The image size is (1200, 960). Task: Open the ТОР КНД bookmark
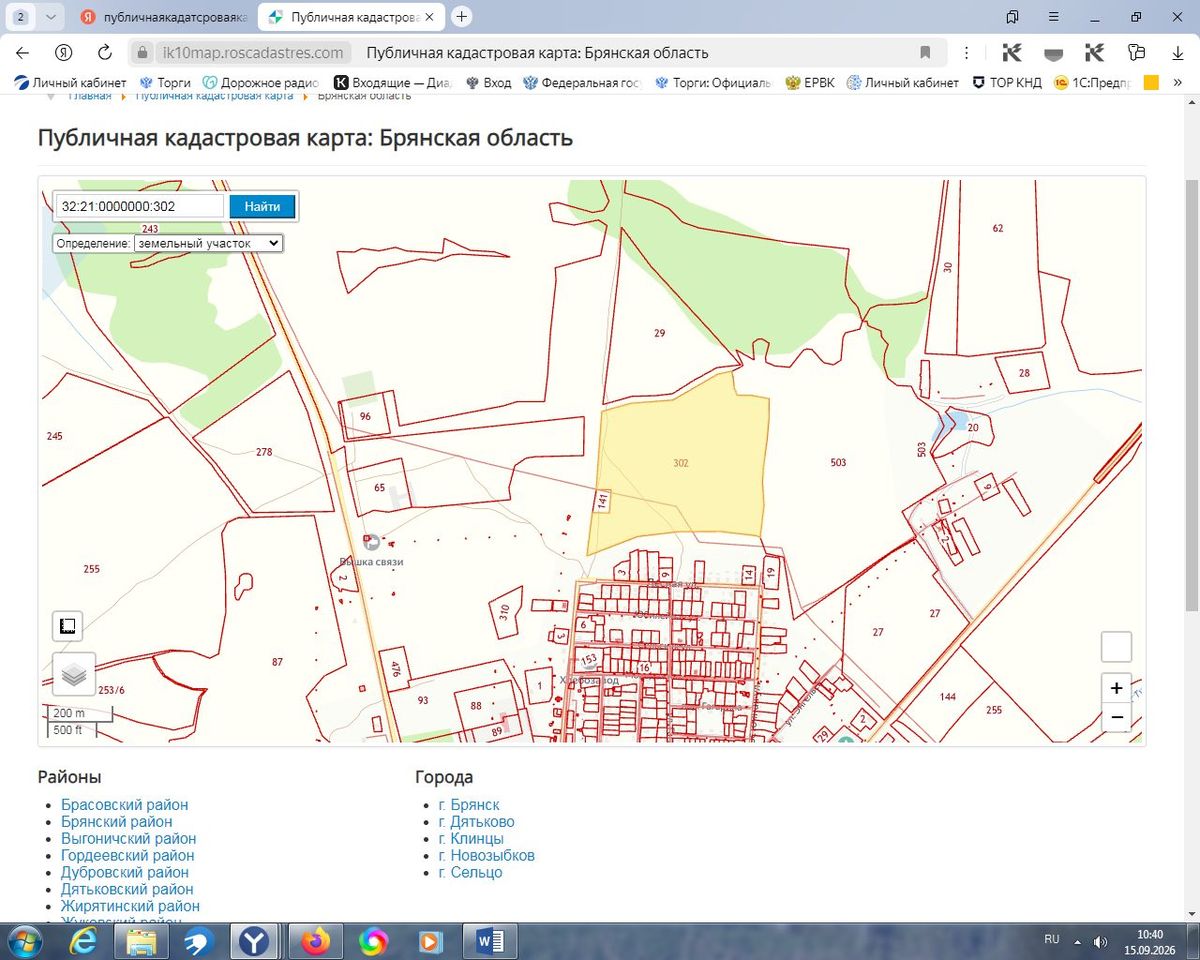click(x=1007, y=83)
